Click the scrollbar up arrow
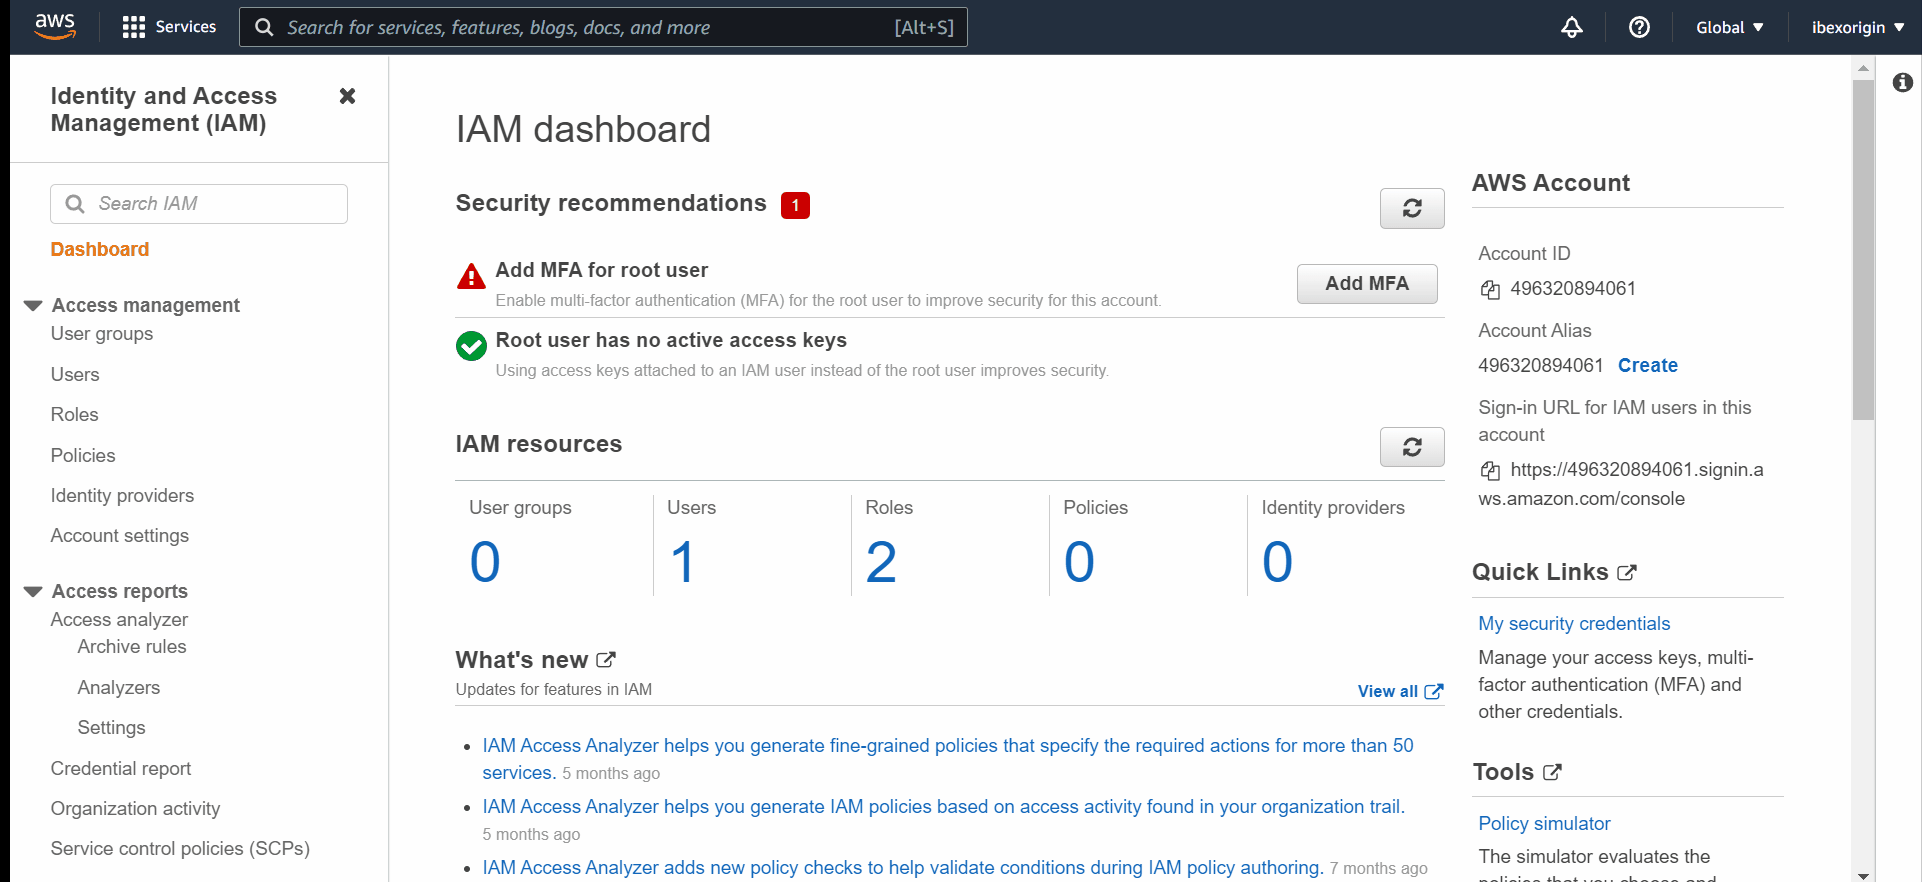 [x=1863, y=68]
